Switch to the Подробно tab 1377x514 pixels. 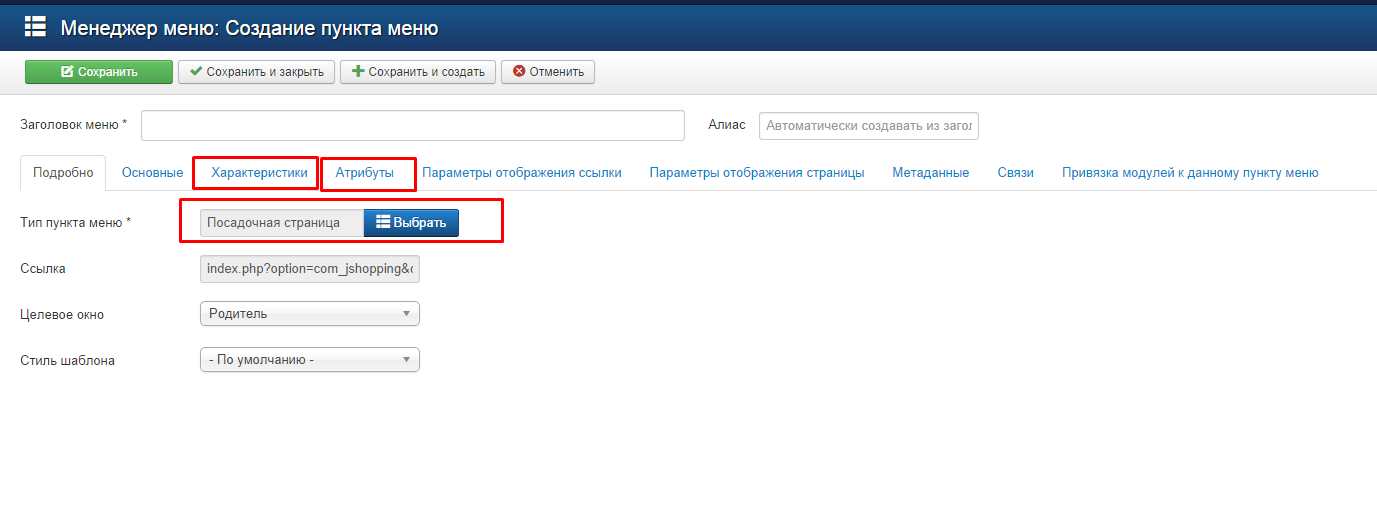pyautogui.click(x=63, y=173)
